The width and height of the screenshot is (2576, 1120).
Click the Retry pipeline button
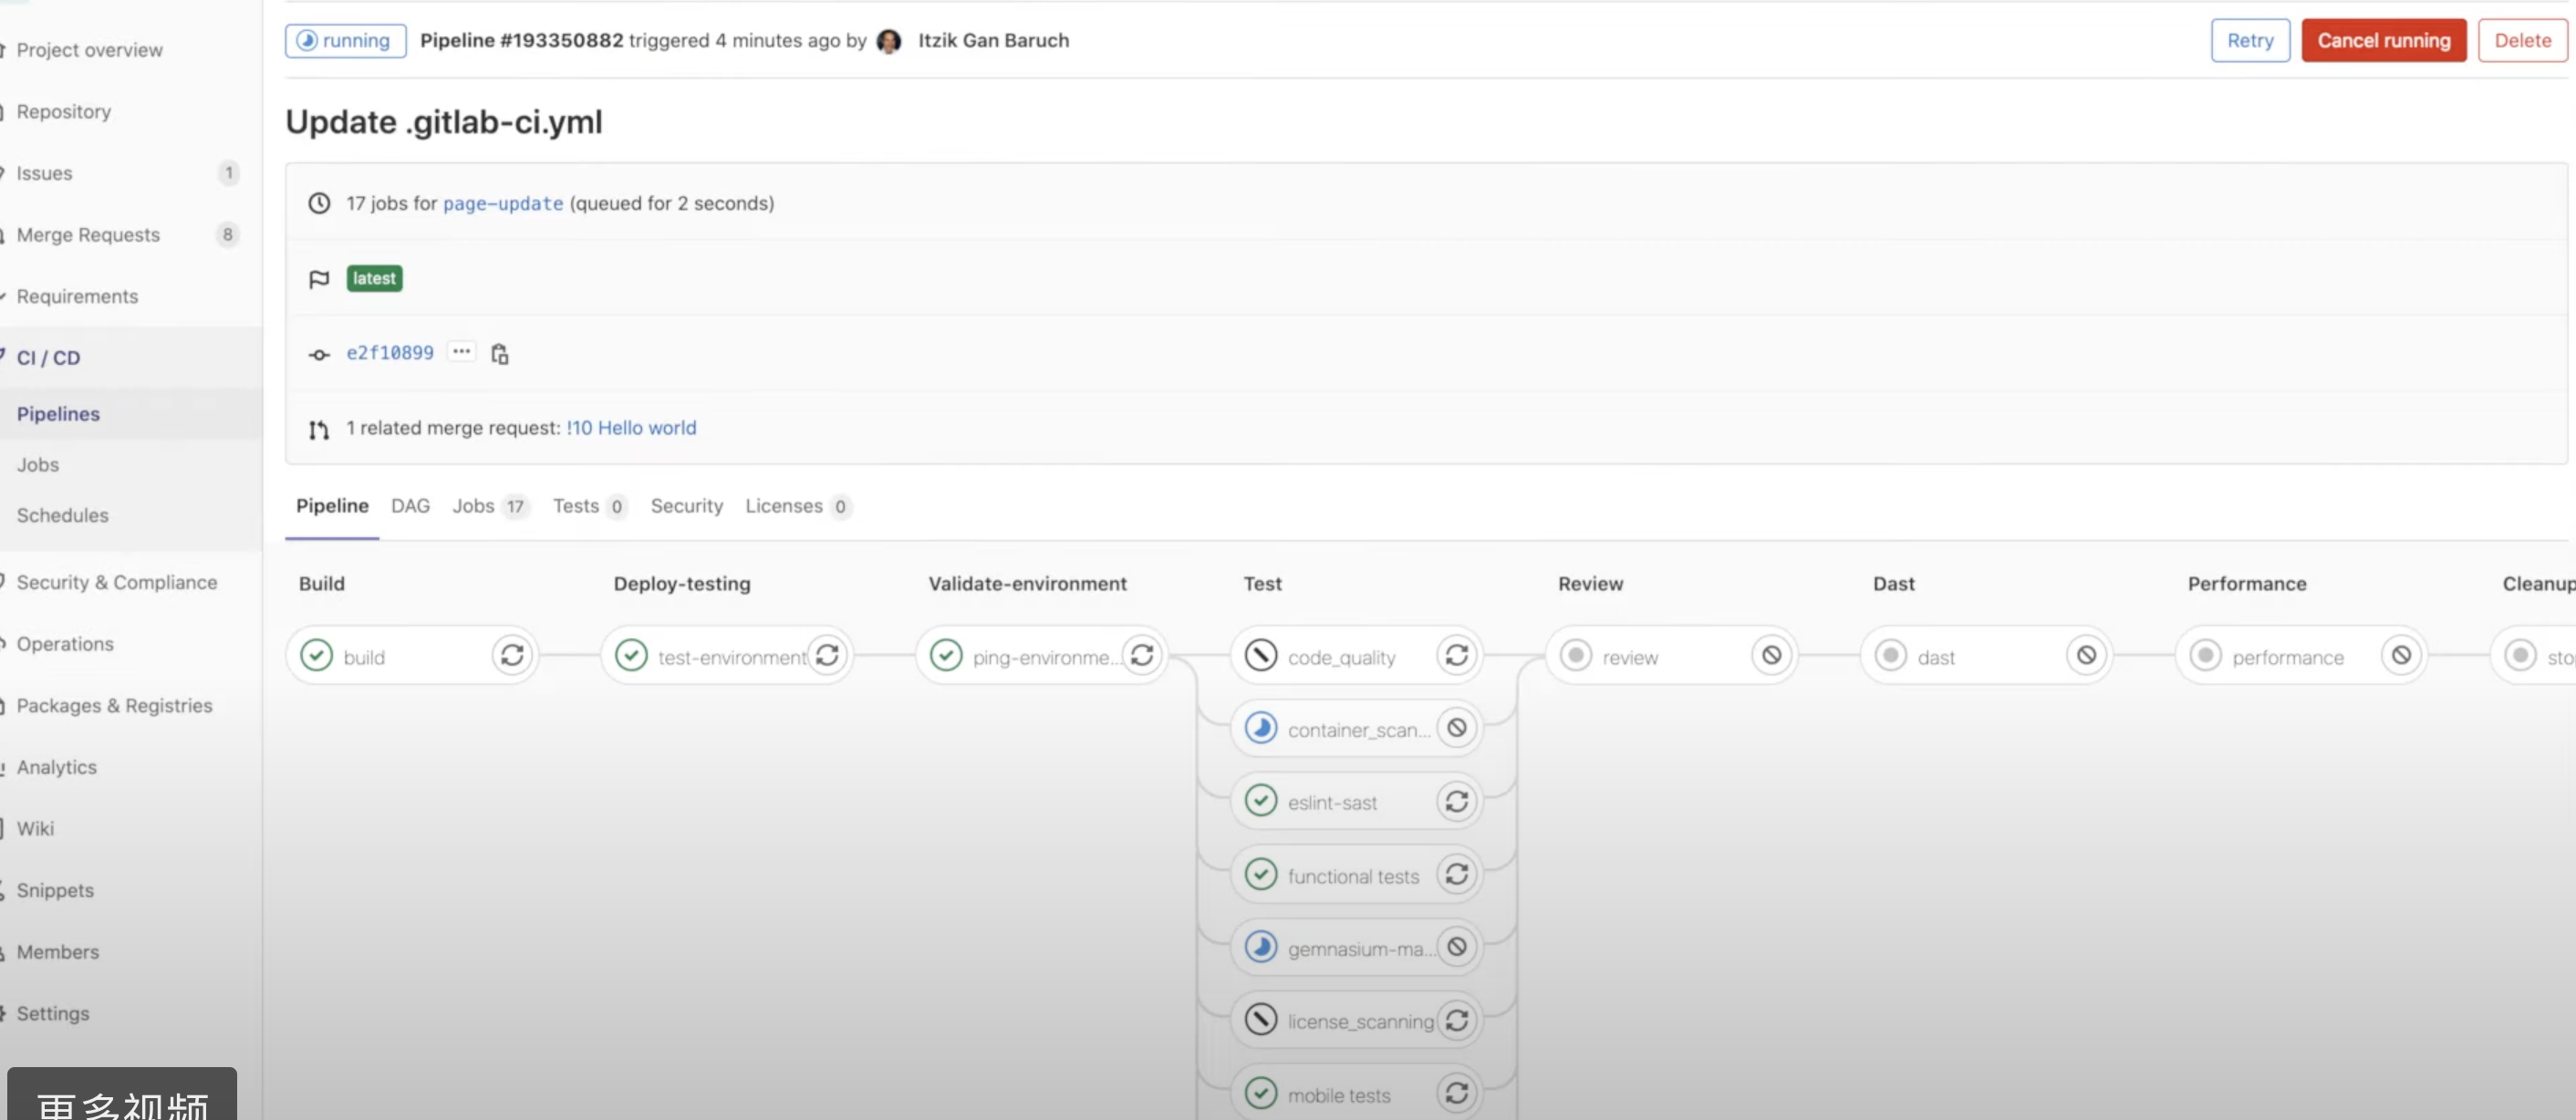(2250, 41)
